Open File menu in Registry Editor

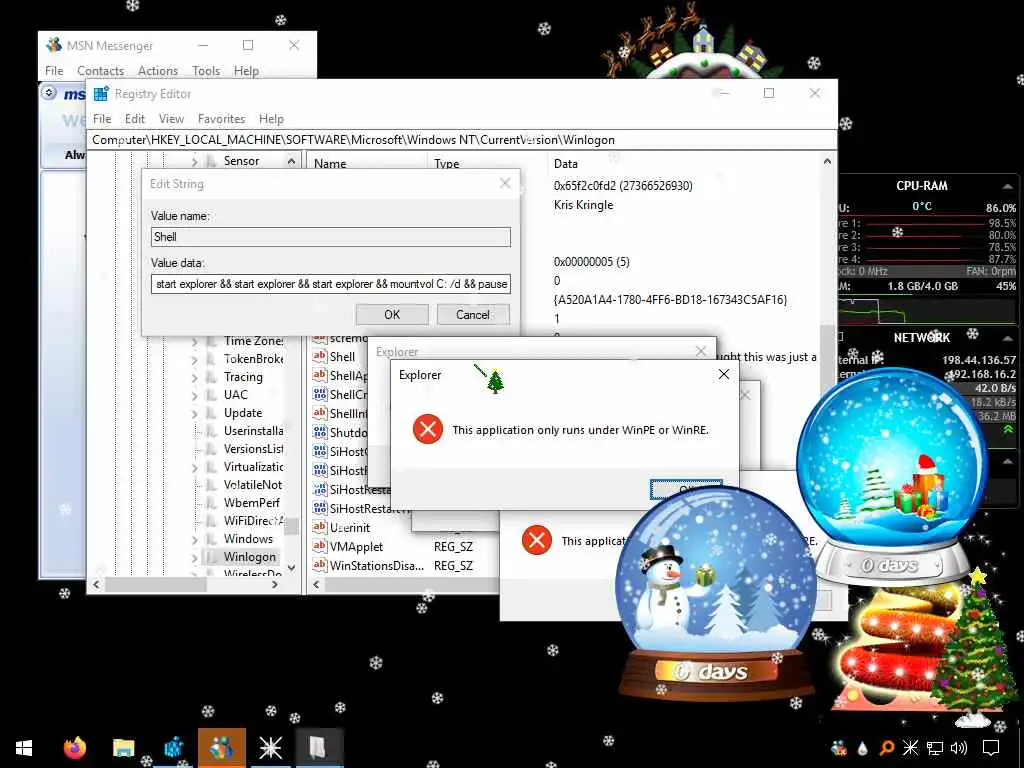coord(102,119)
